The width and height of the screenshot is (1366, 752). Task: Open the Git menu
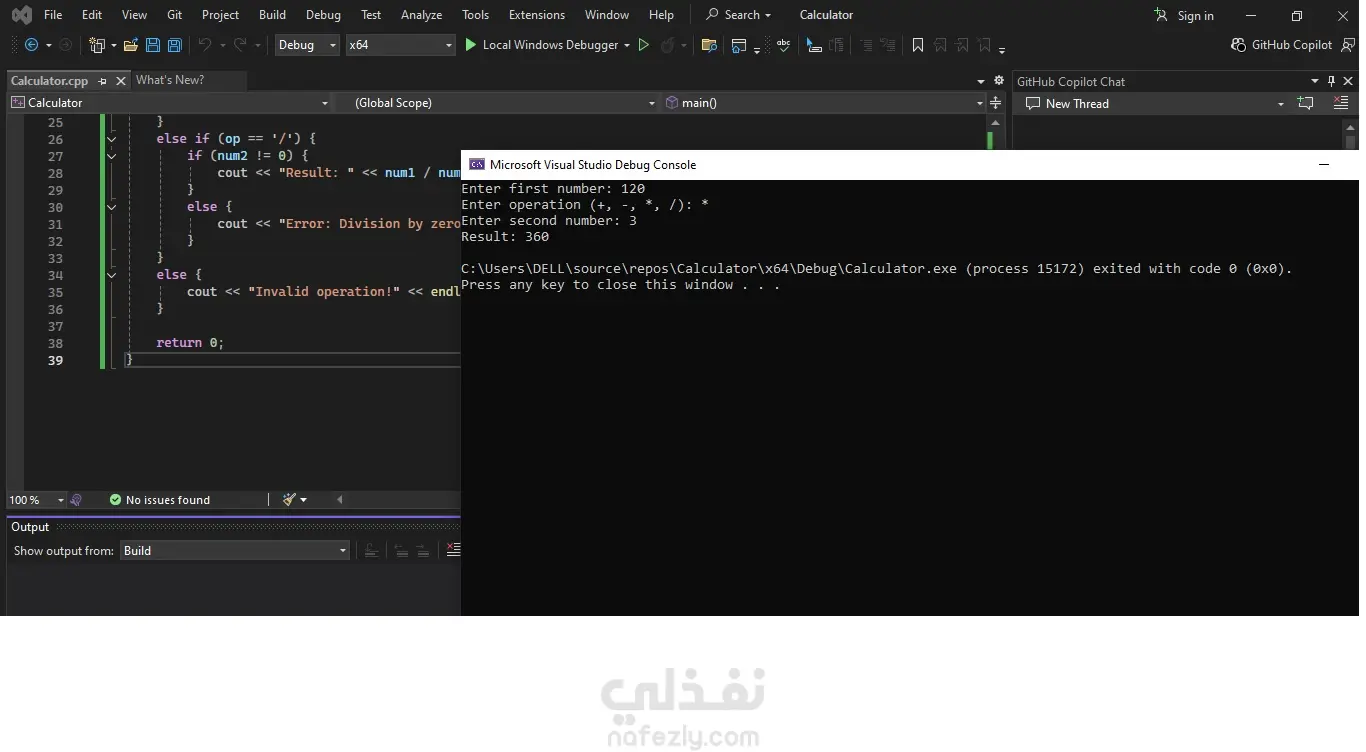[174, 15]
